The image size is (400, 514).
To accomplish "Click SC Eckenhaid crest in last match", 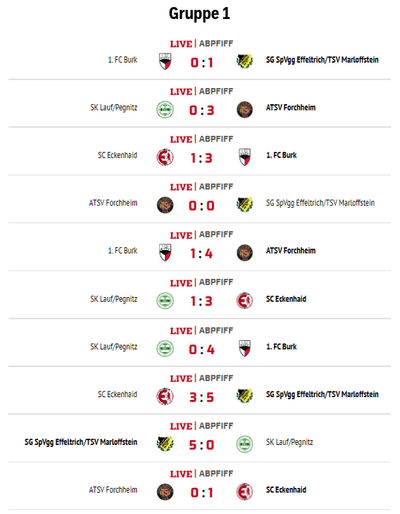I will [244, 492].
